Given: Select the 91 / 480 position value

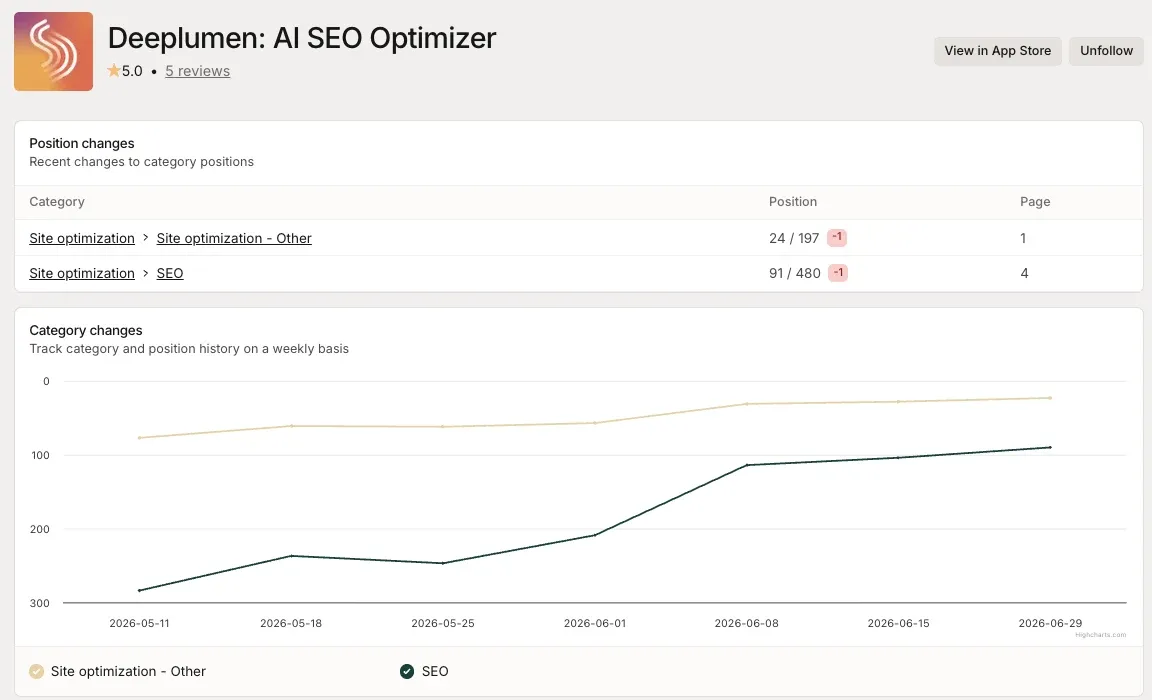Looking at the screenshot, I should click(795, 273).
